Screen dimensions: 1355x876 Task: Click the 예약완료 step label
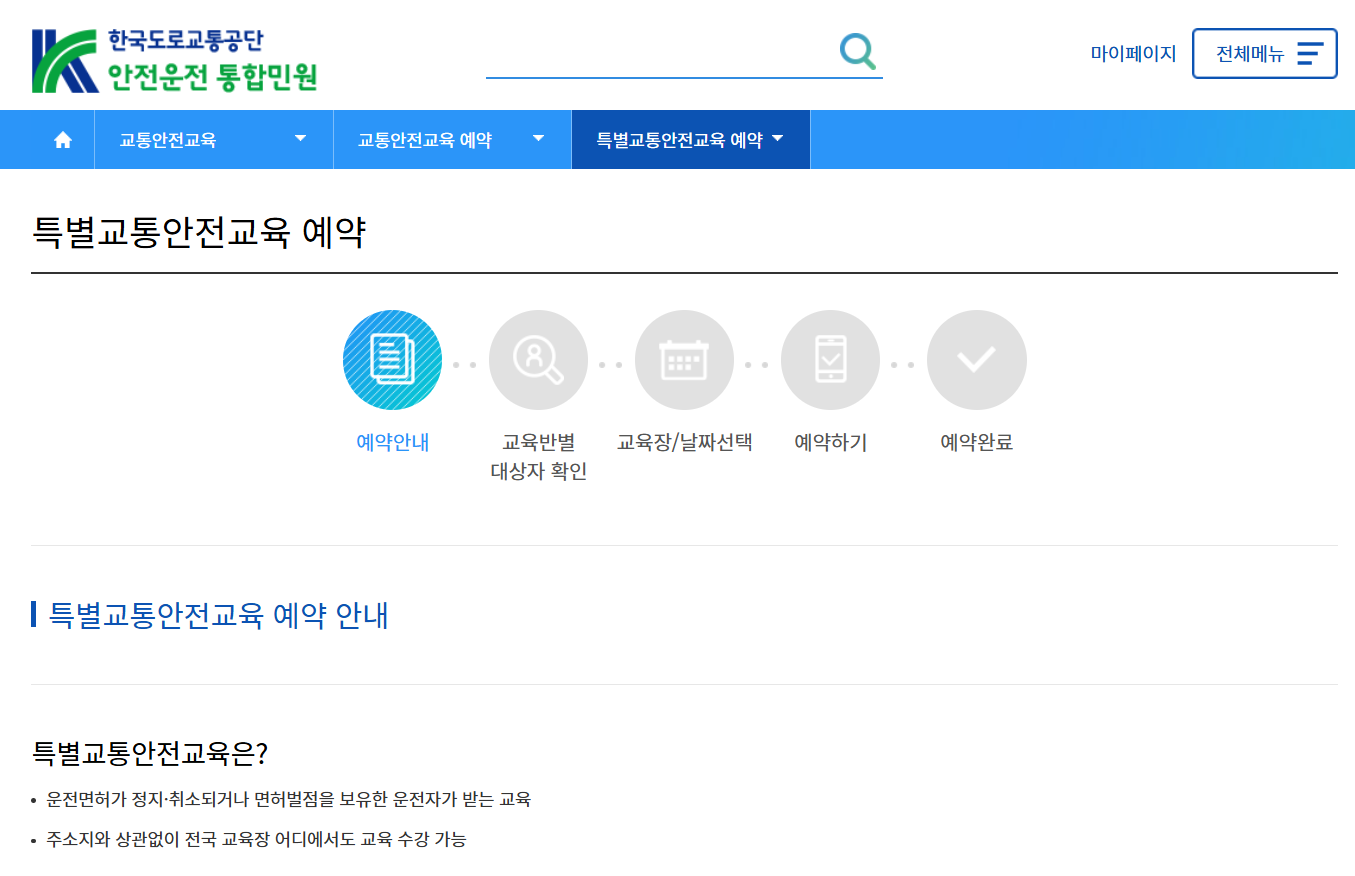pos(976,442)
